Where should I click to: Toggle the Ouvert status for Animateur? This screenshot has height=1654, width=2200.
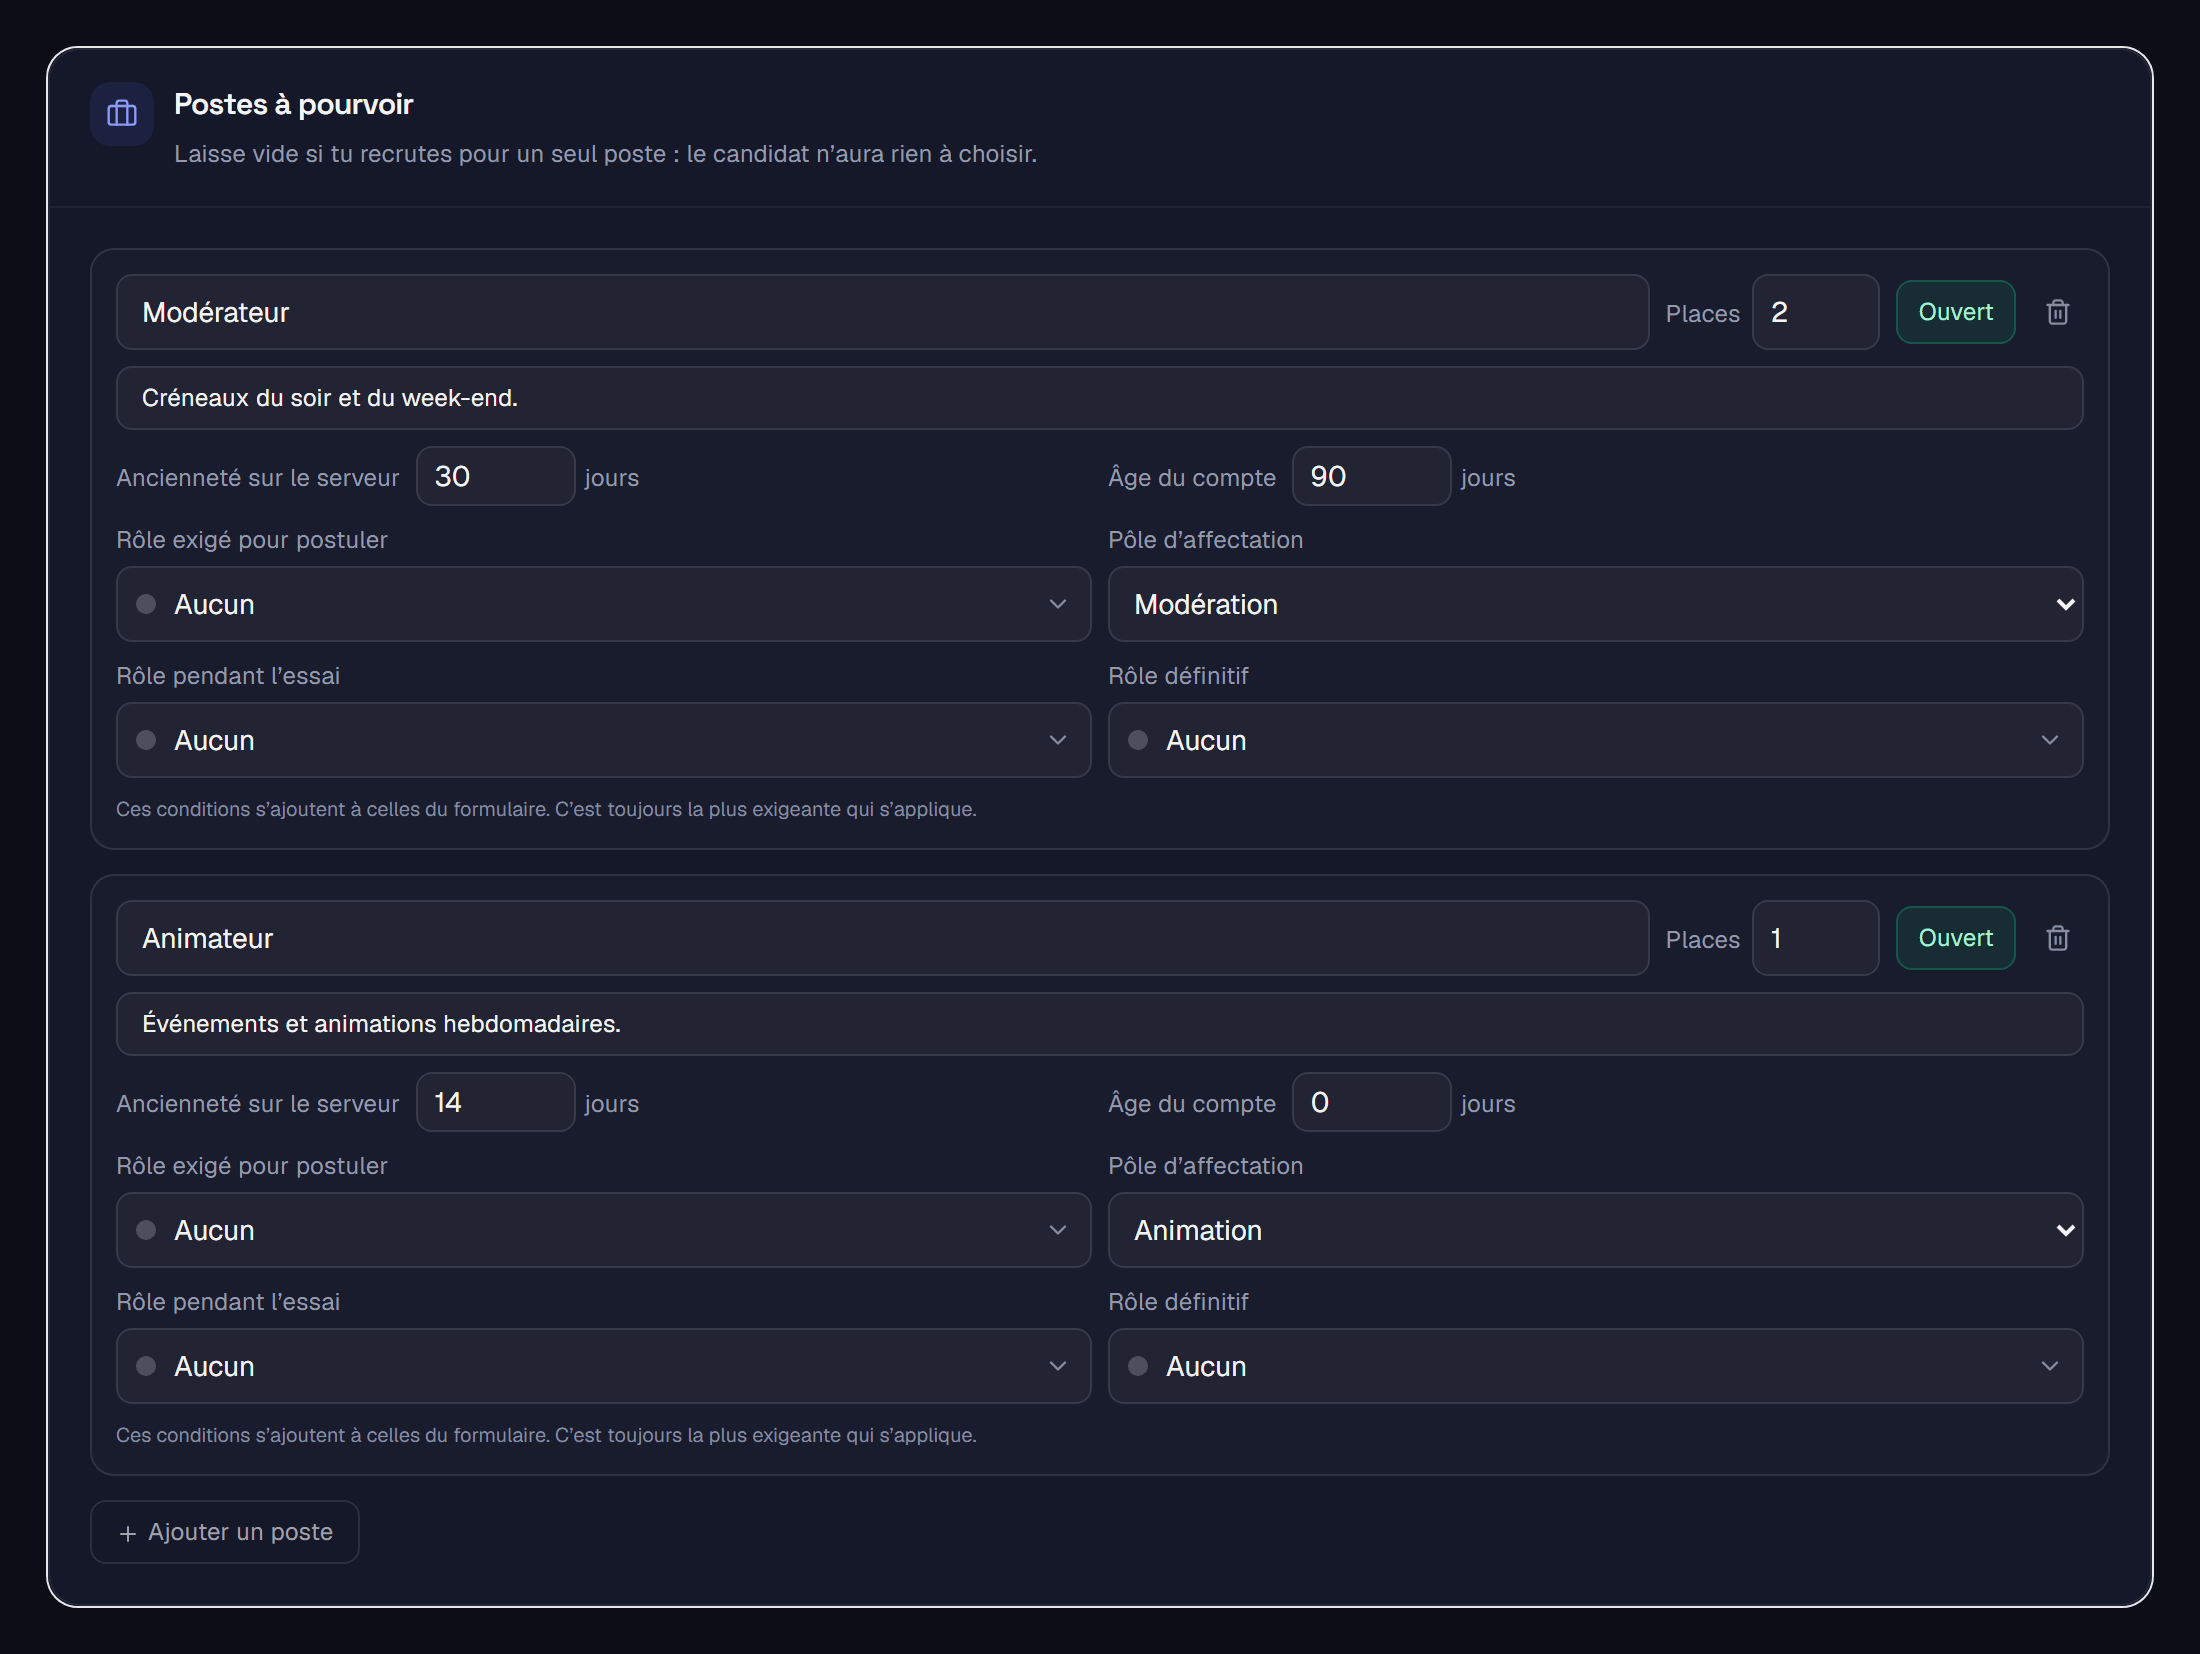pyautogui.click(x=1955, y=938)
